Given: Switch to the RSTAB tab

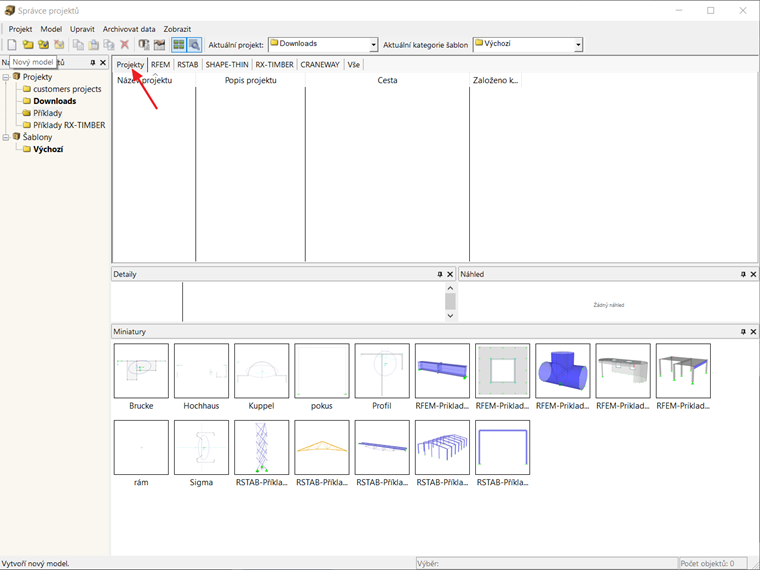Looking at the screenshot, I should point(188,64).
